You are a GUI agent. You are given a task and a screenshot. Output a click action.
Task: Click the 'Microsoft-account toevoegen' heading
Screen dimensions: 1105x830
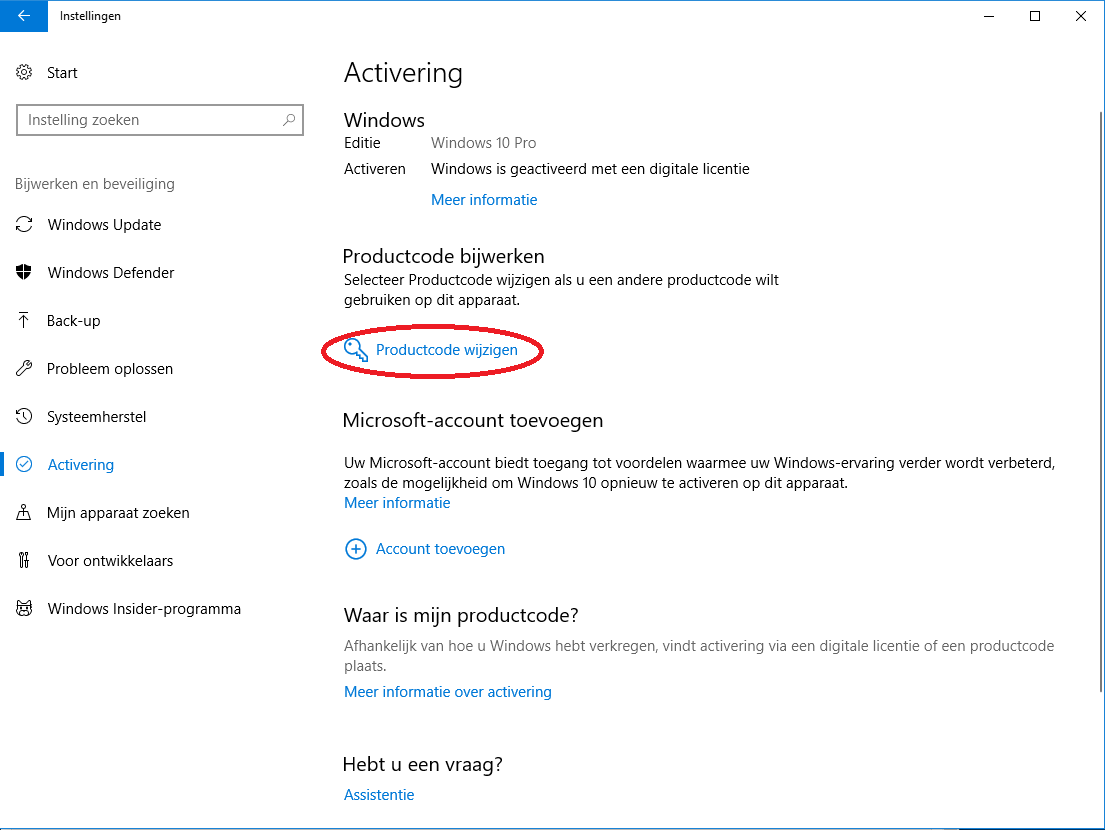473,421
